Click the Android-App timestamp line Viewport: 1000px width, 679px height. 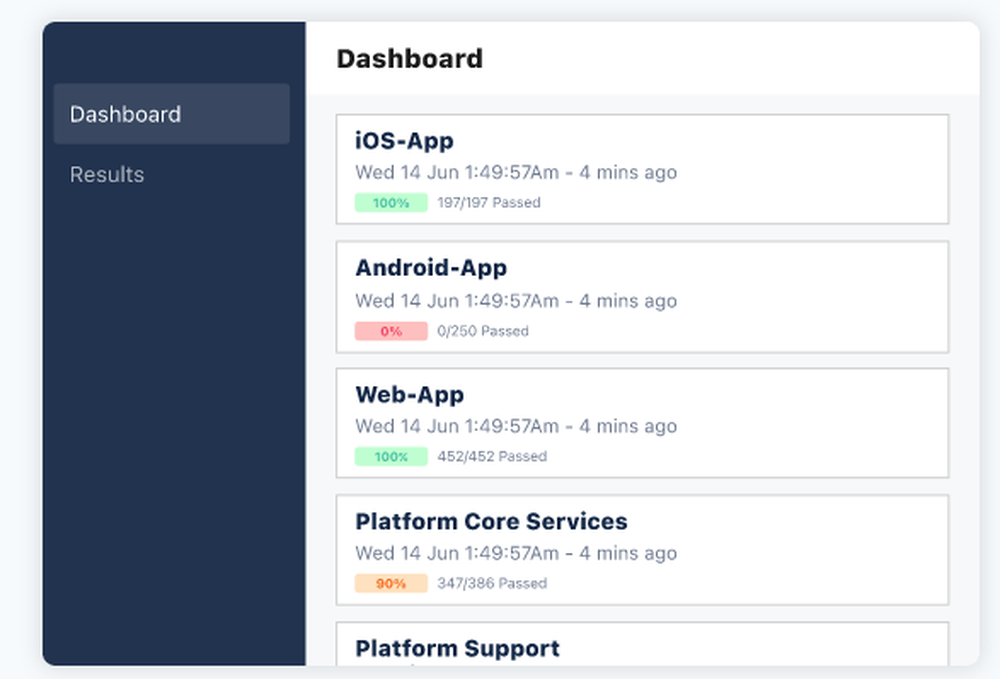(x=516, y=300)
